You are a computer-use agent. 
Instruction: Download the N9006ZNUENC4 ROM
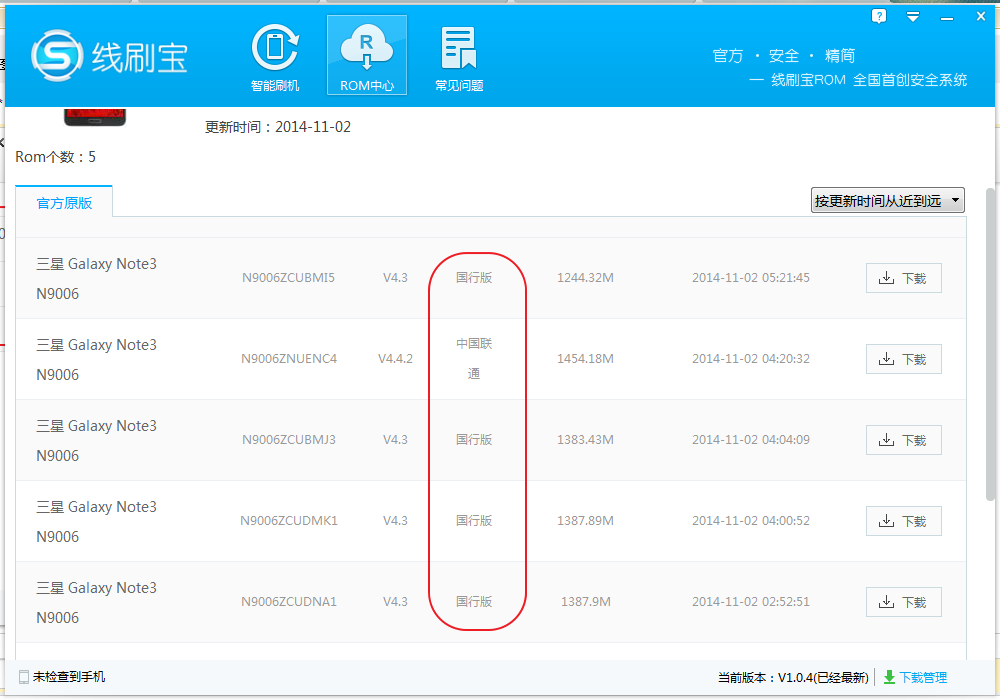click(x=904, y=359)
